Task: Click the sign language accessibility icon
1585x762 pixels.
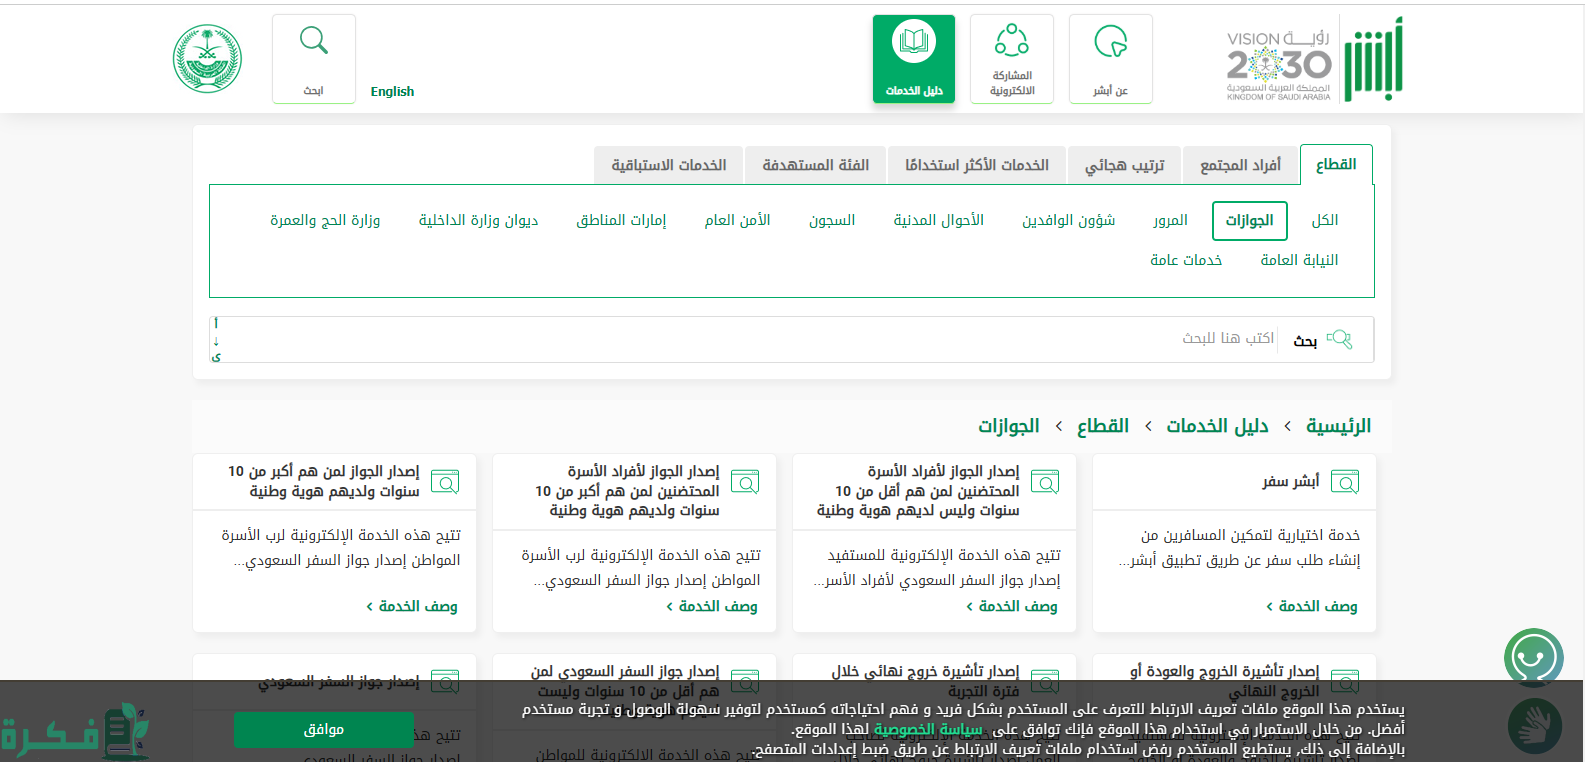Action: click(1533, 725)
